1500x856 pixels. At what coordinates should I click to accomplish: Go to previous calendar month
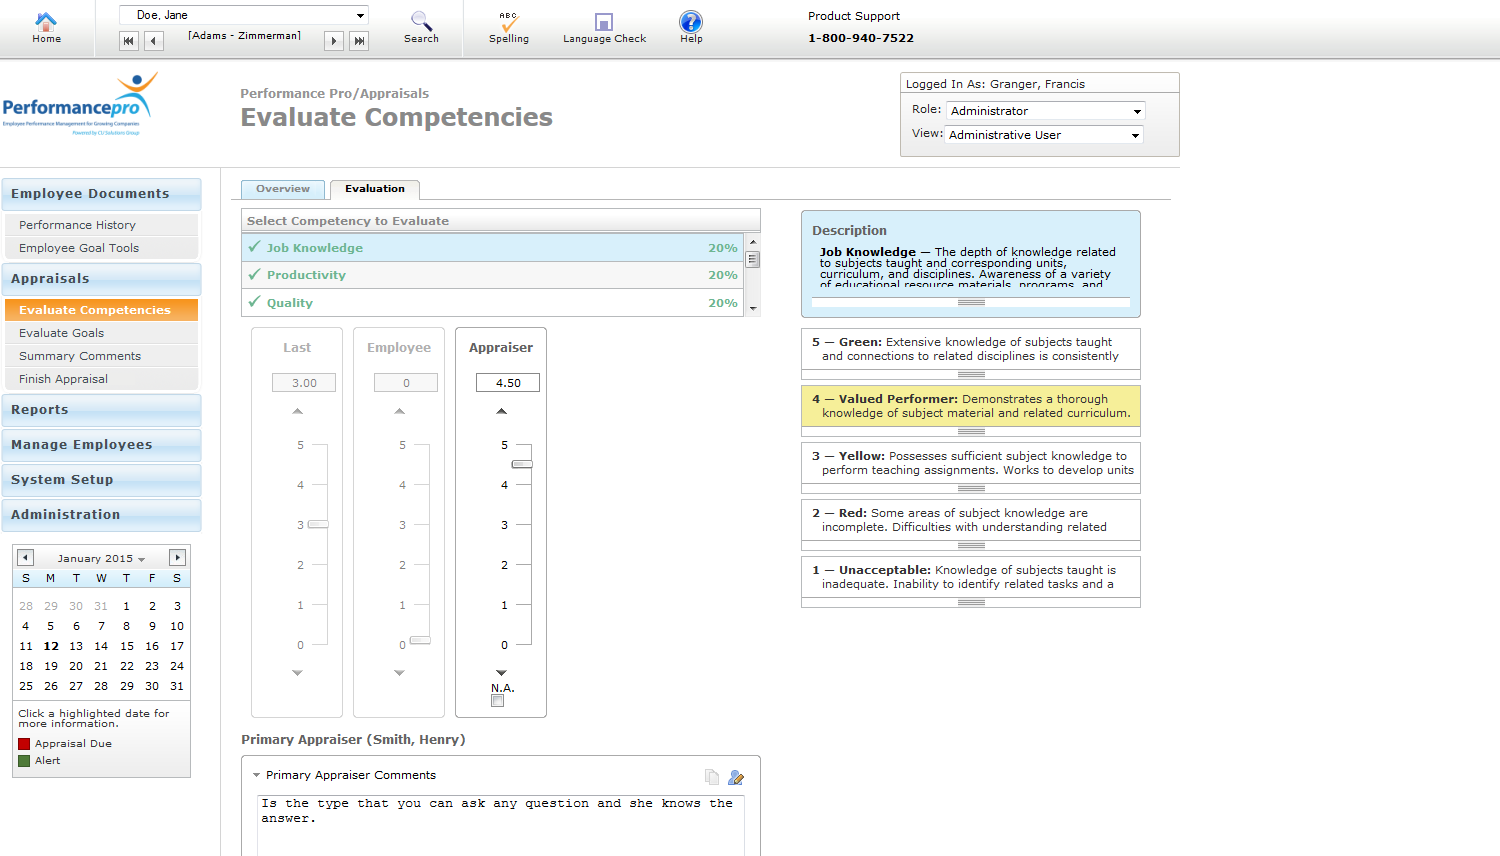26,558
